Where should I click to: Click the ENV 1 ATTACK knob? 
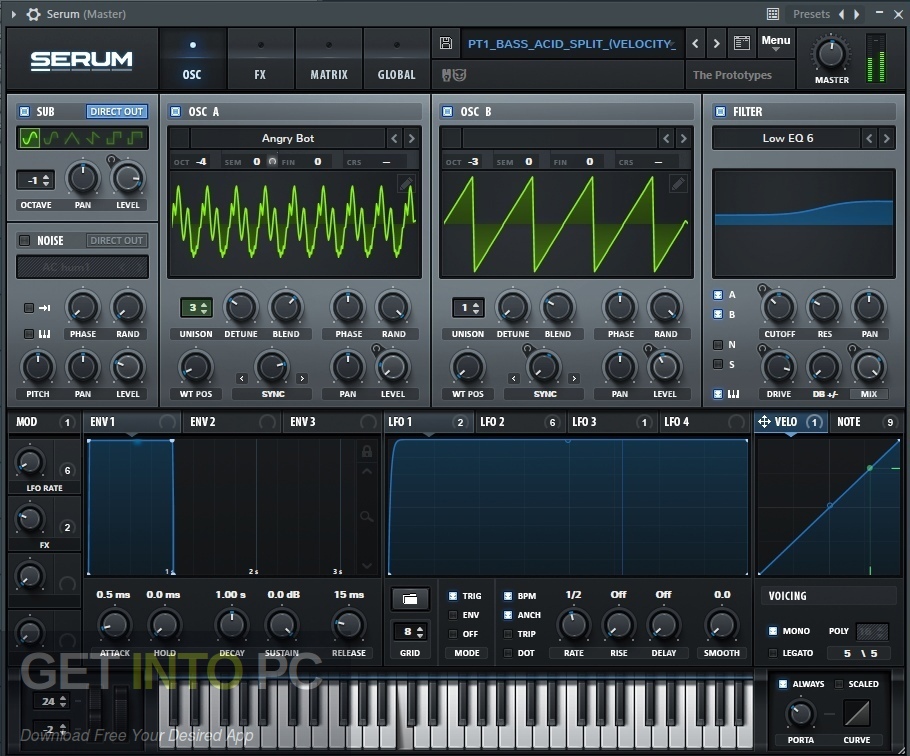pyautogui.click(x=114, y=625)
